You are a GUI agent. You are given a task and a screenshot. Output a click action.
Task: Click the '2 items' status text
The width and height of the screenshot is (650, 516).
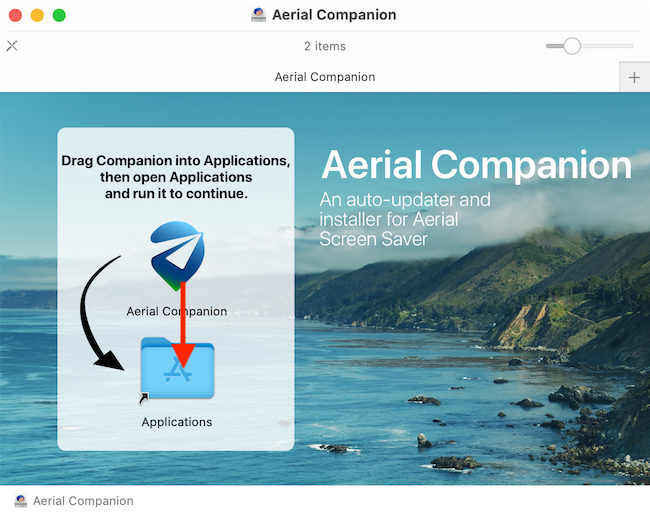click(x=325, y=46)
